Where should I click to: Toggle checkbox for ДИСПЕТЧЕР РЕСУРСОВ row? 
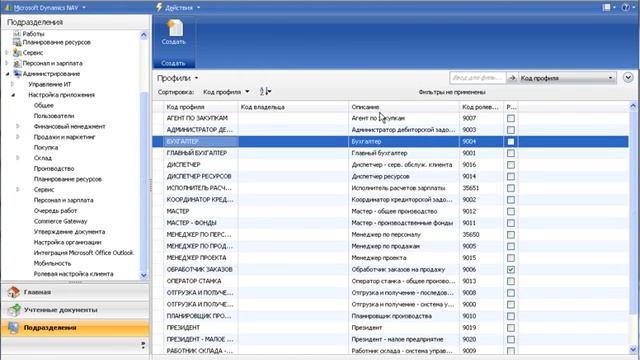coord(511,176)
